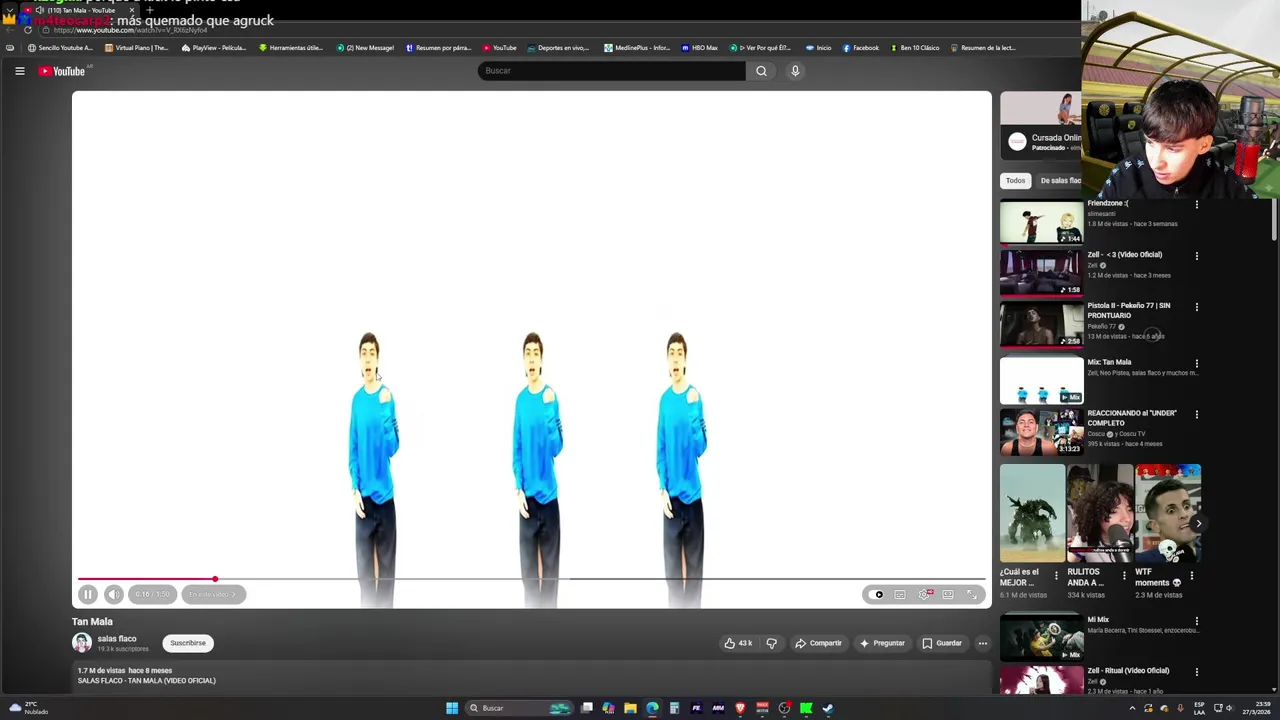Open Mix: Tan Mala playlist thumbnail
Screen dimensions: 1280x720
[x=1041, y=380]
